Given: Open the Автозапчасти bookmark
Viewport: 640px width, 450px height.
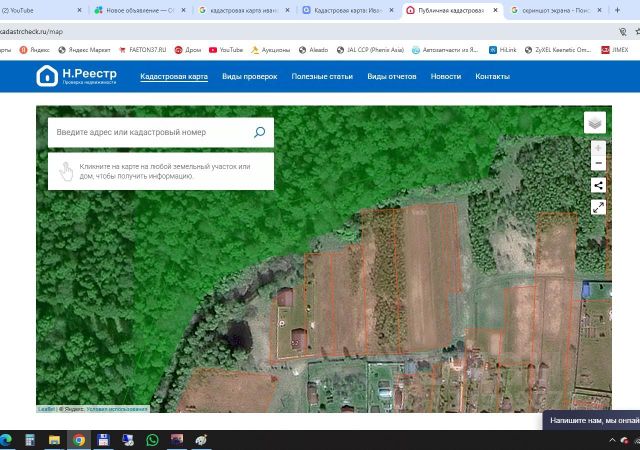Looking at the screenshot, I should click(x=445, y=50).
